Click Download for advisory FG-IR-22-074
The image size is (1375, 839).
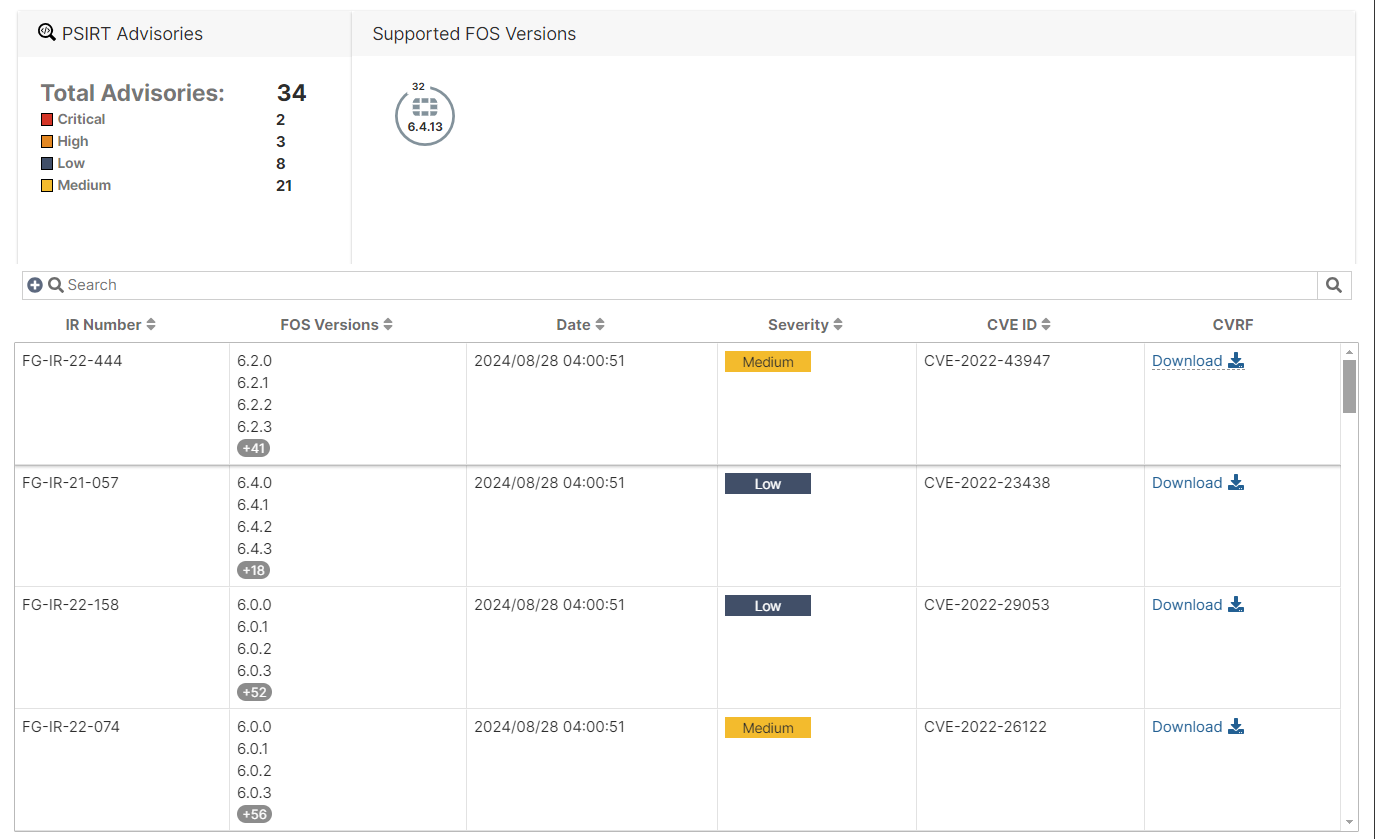coord(1187,726)
